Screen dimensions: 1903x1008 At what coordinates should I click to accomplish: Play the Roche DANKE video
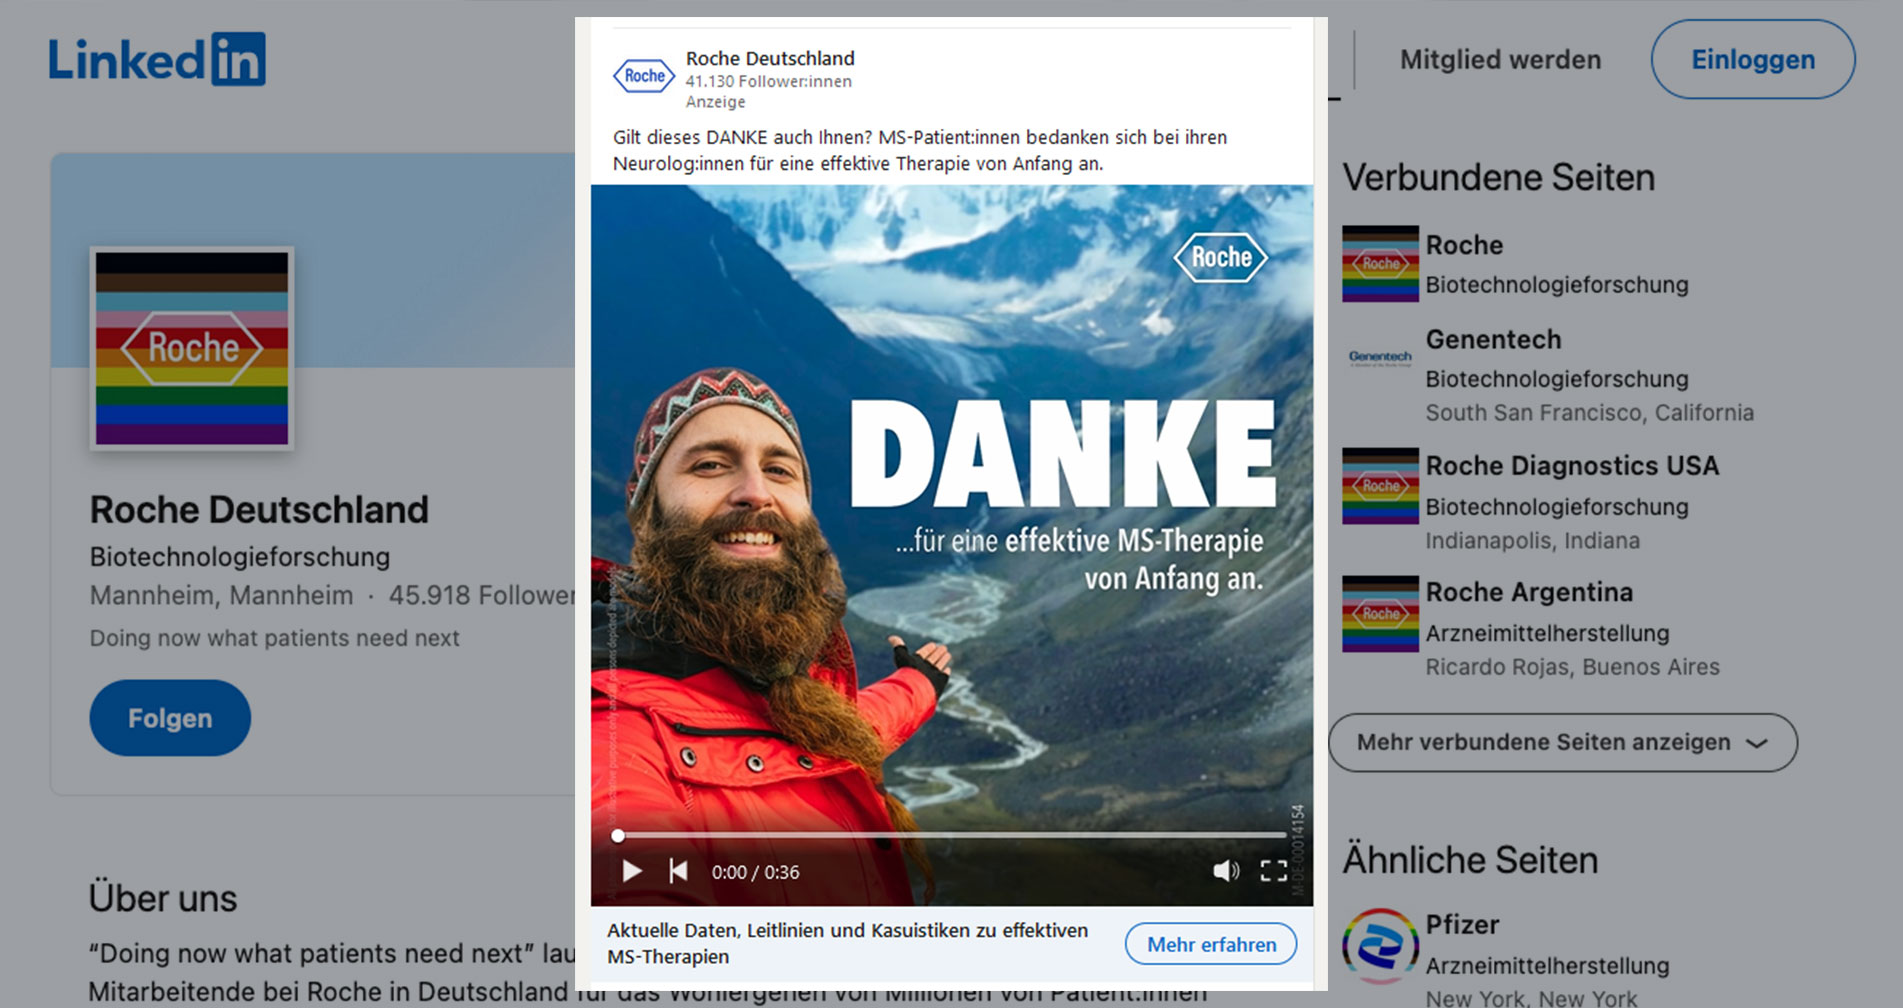tap(632, 871)
